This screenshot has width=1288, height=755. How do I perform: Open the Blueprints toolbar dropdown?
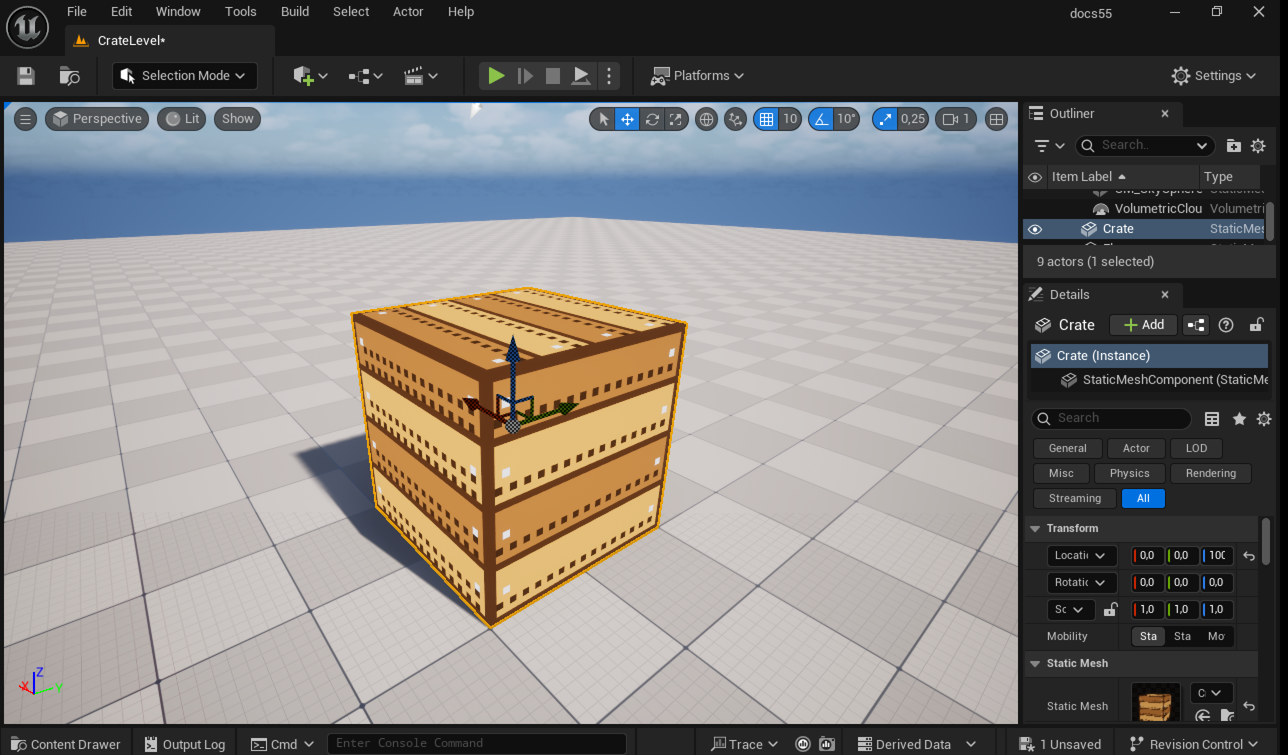366,76
